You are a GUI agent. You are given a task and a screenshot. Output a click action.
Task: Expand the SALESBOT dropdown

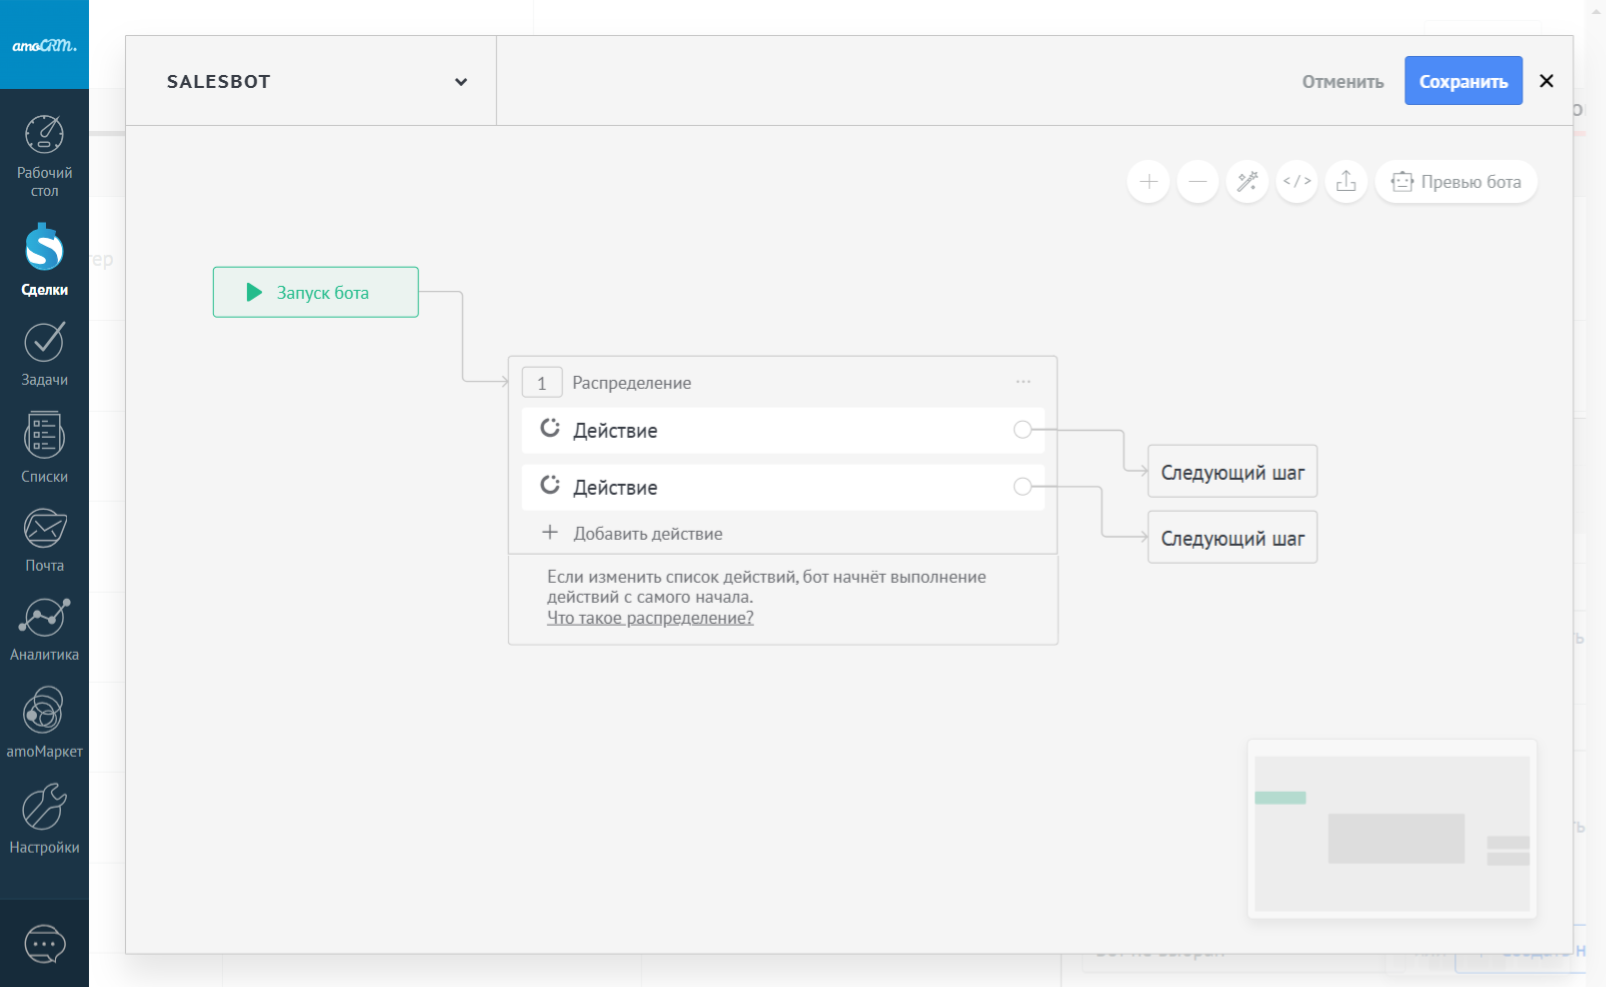point(460,82)
